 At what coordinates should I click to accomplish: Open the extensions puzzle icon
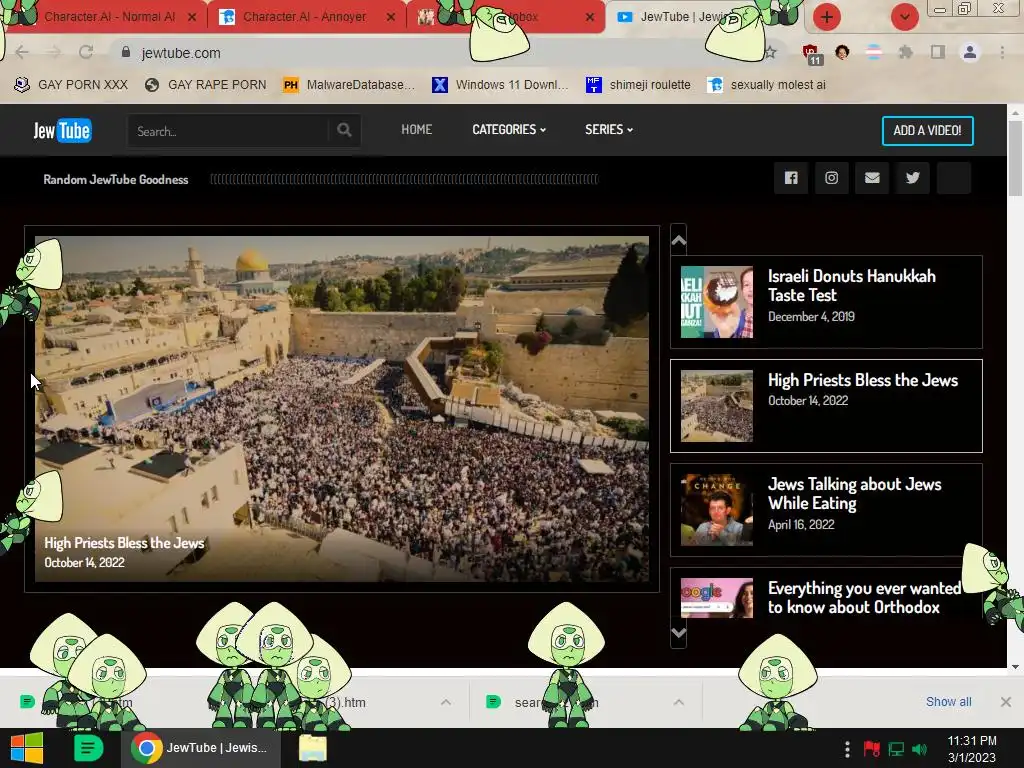[x=905, y=52]
